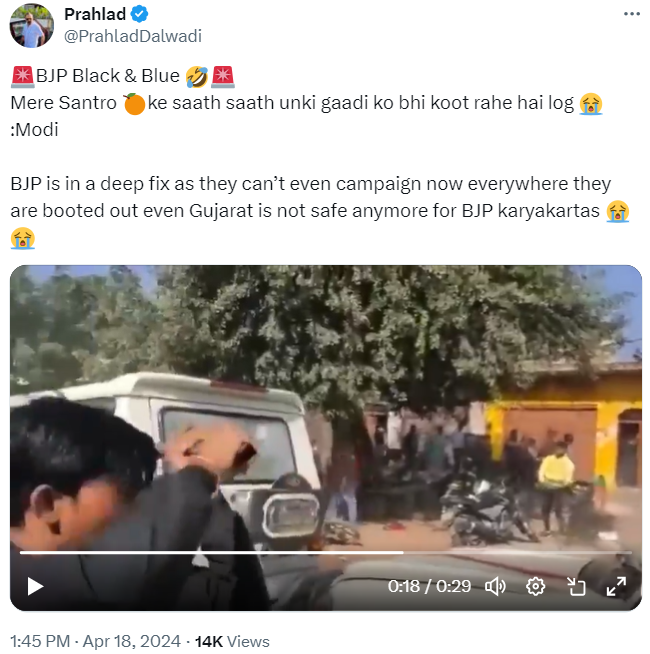Visit the @PrahladDalwadi handle
This screenshot has height=654, width=650.
tap(133, 36)
